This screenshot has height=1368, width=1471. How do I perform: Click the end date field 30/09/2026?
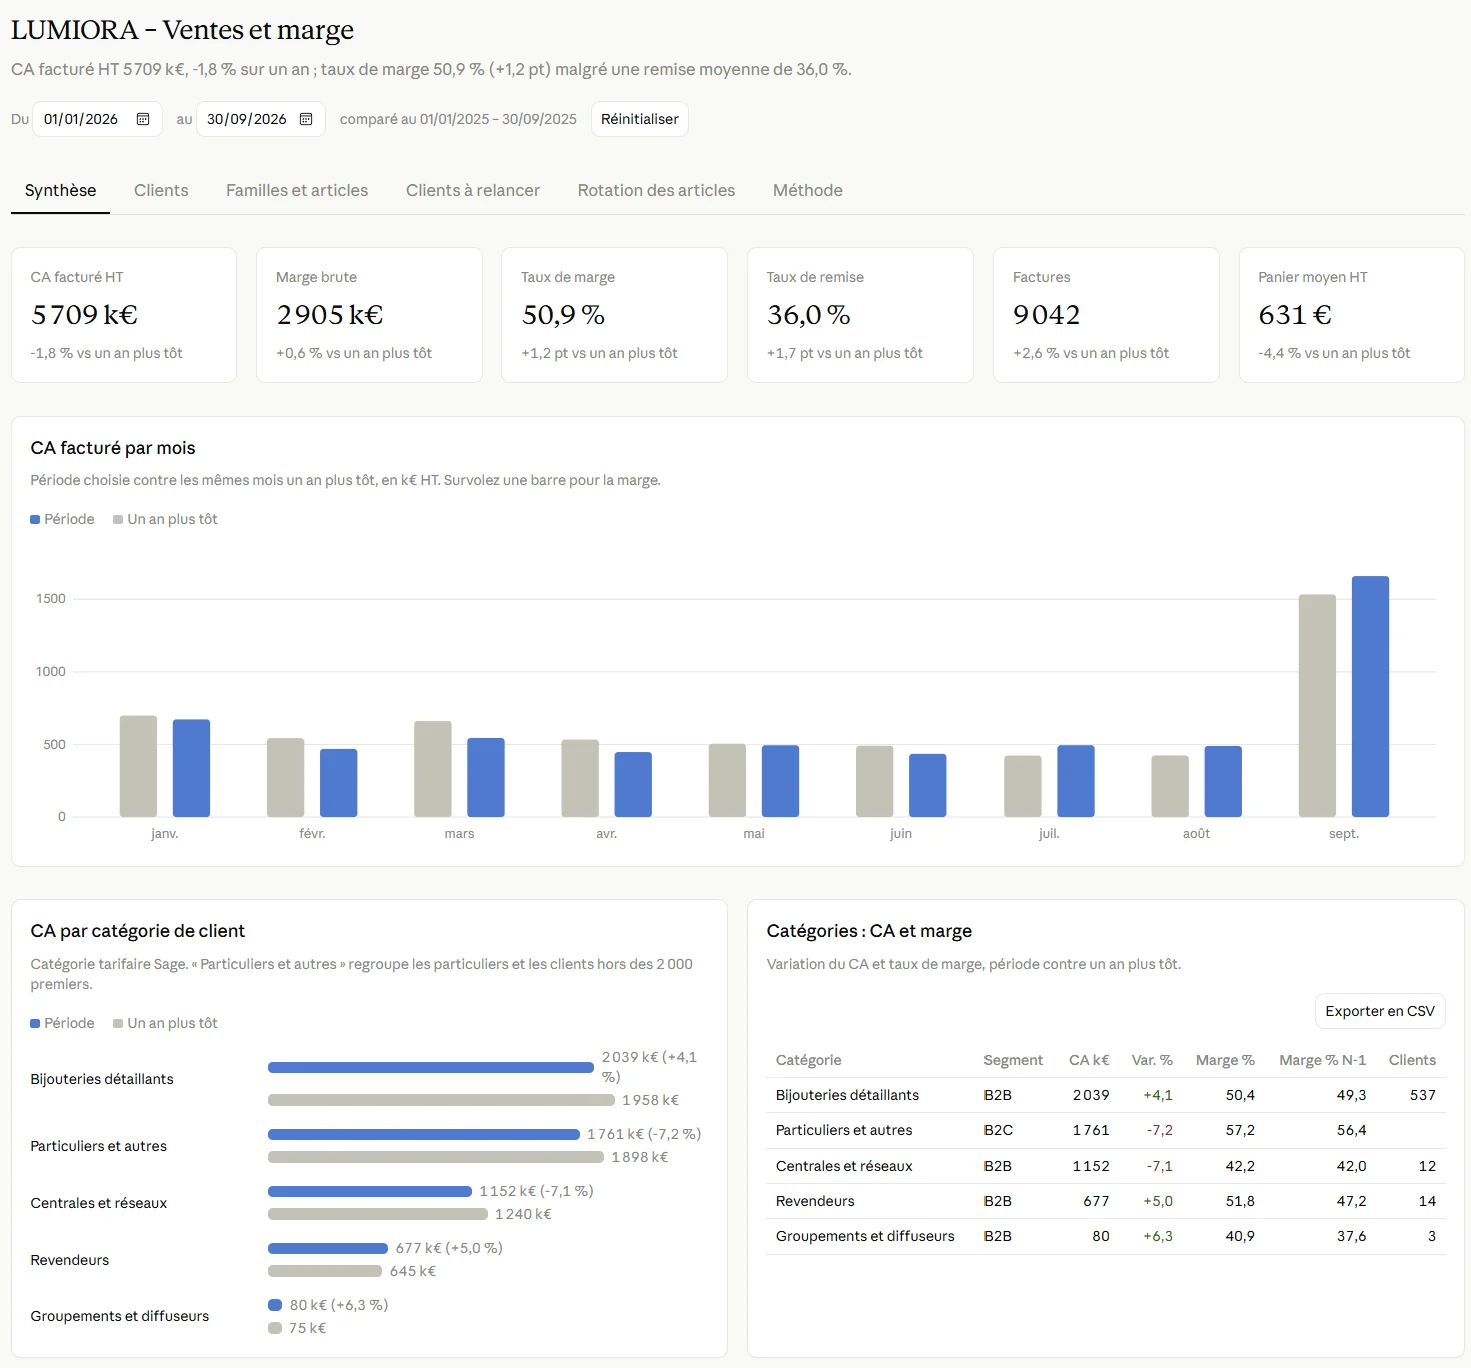260,119
